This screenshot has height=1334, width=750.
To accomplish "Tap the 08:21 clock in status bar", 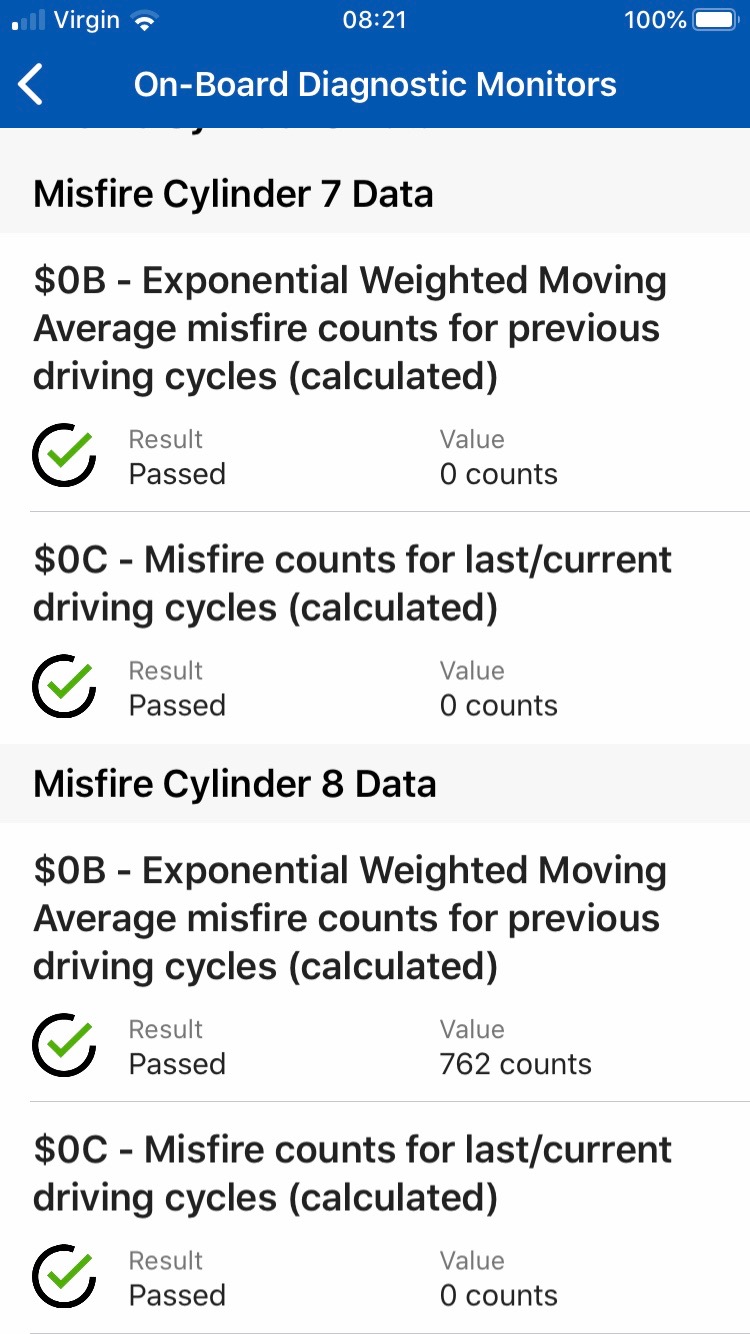I will pyautogui.click(x=374, y=21).
